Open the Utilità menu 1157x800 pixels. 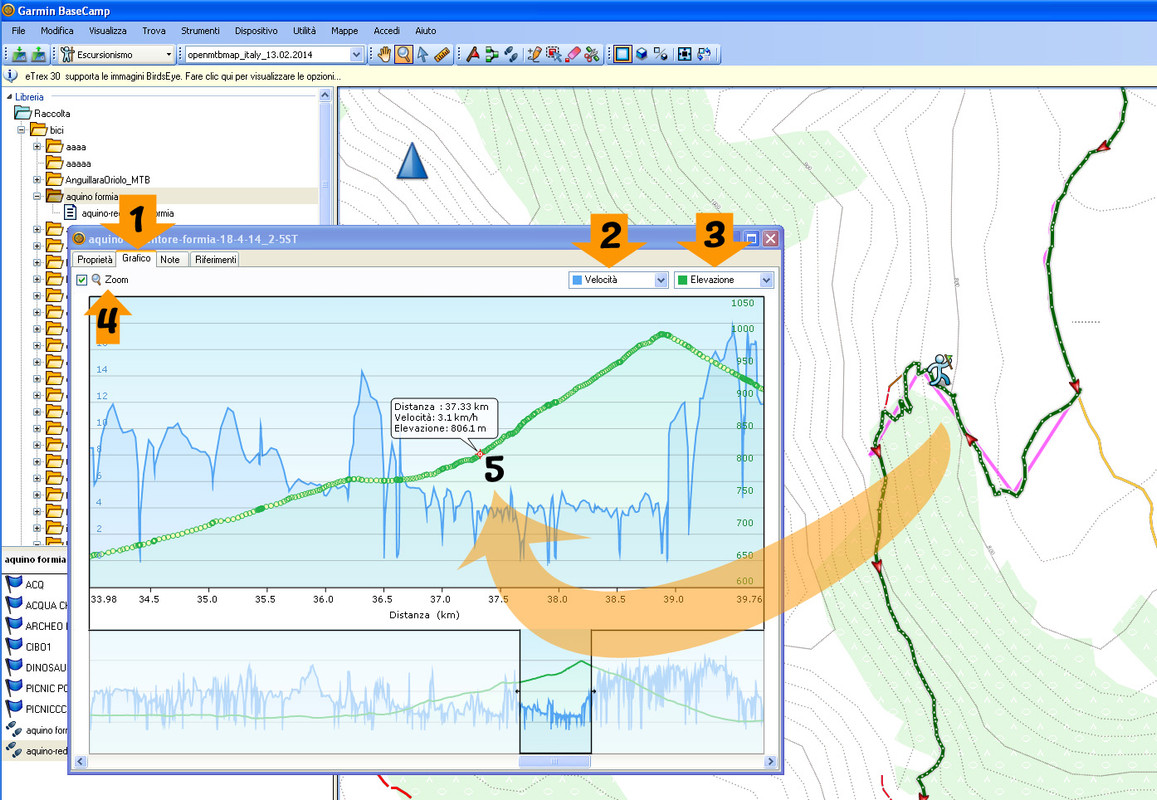point(304,30)
